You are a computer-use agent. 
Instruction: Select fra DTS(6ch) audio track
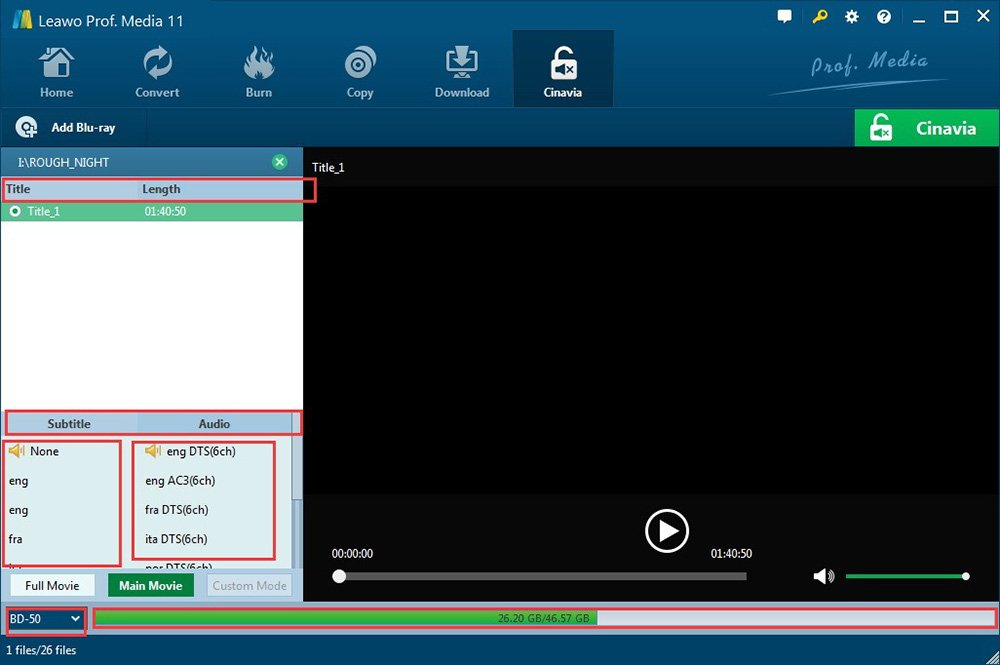tap(177, 509)
